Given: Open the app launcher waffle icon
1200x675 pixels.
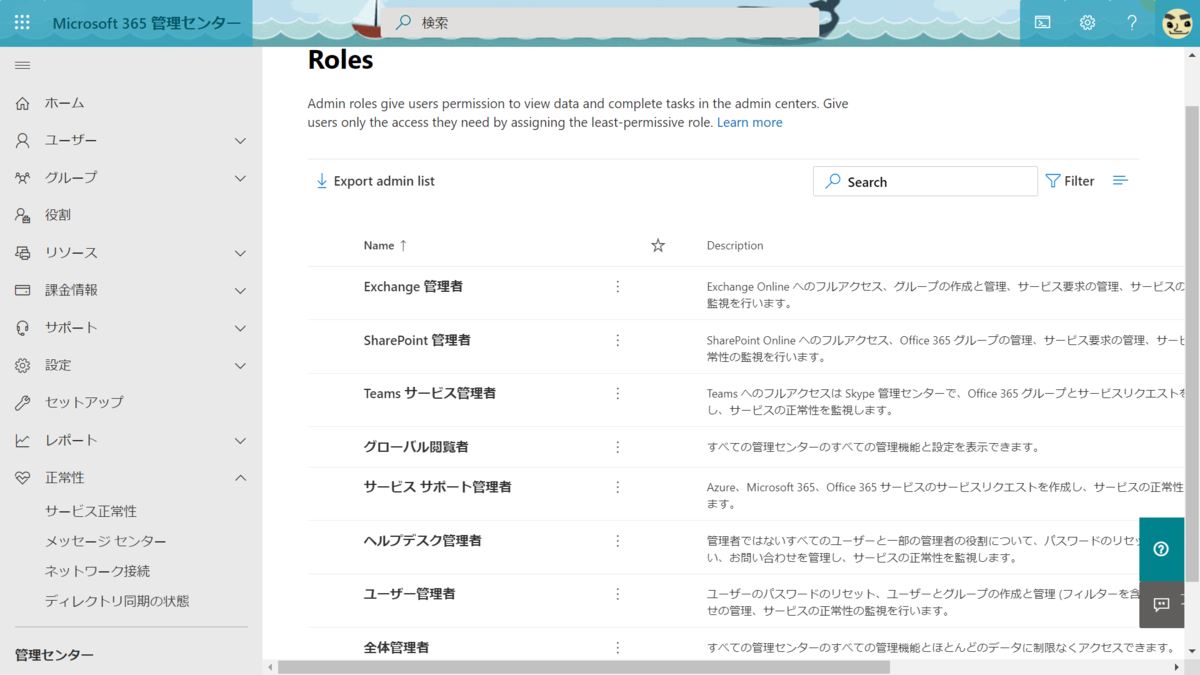Looking at the screenshot, I should click(x=22, y=22).
